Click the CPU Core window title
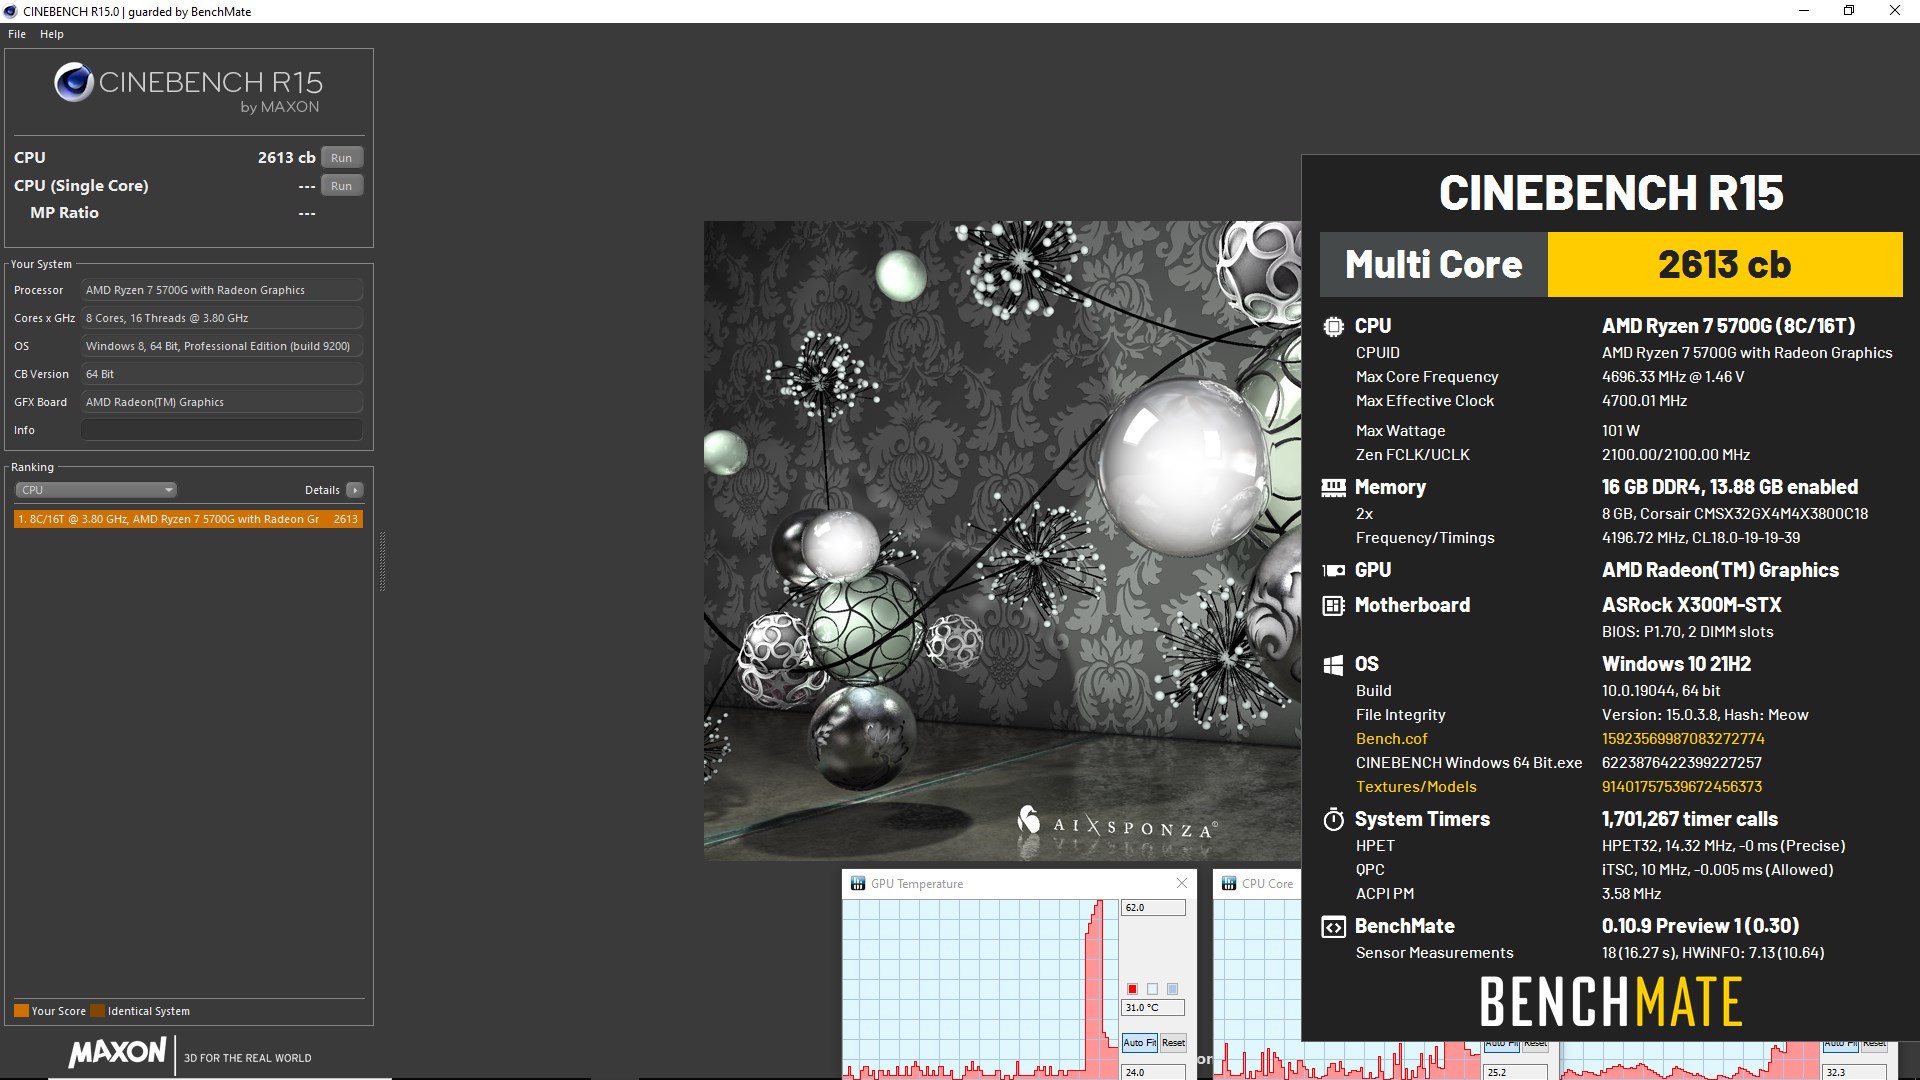The height and width of the screenshot is (1080, 1920). [1267, 884]
